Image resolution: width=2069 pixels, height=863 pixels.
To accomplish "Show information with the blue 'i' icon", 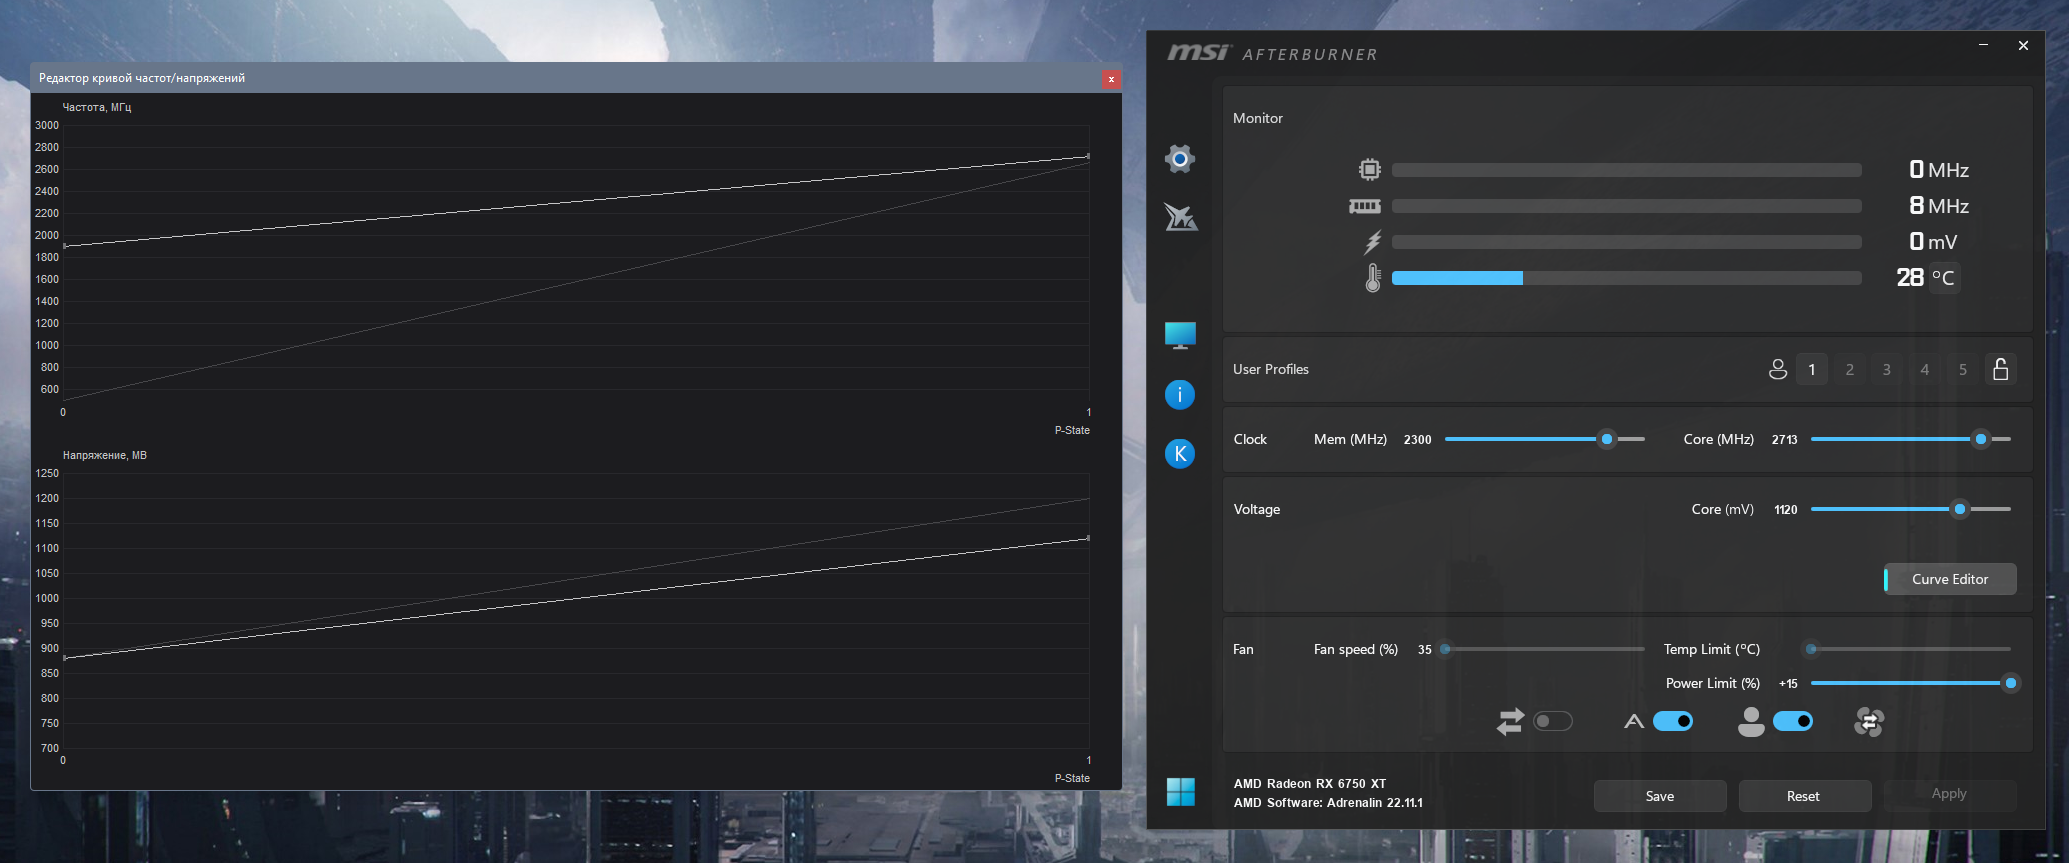I will [x=1180, y=395].
